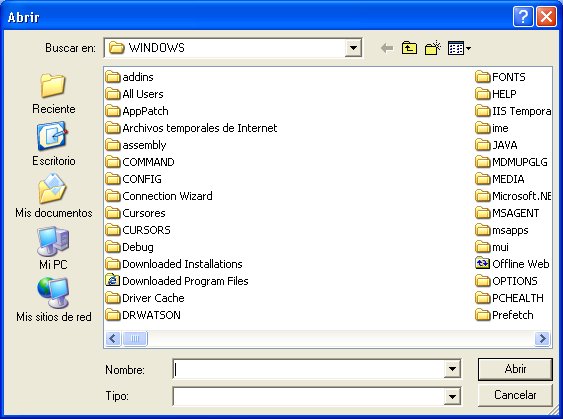Click inside the Nombre text field
The width and height of the screenshot is (563, 419).
click(x=308, y=369)
